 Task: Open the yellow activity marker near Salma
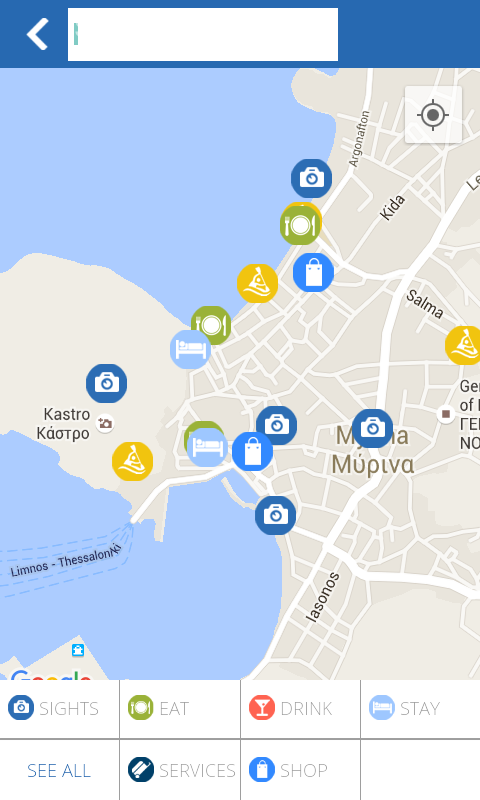463,345
